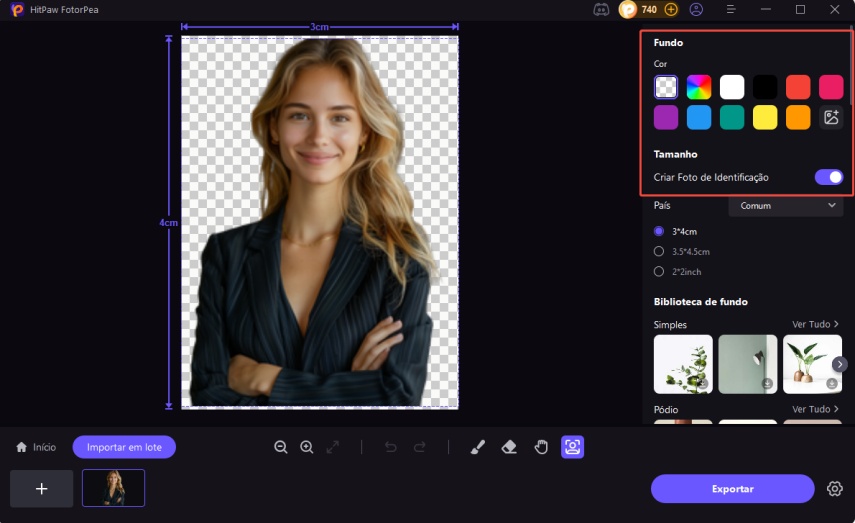Pick the white background color
Image resolution: width=855 pixels, height=523 pixels.
(732, 87)
